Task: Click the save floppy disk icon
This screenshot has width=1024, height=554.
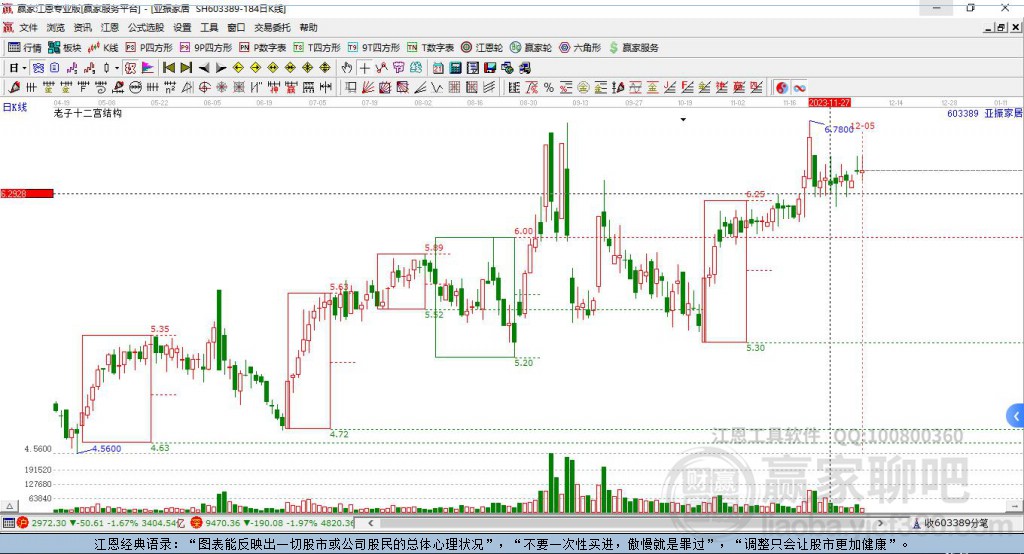Action: (x=490, y=68)
